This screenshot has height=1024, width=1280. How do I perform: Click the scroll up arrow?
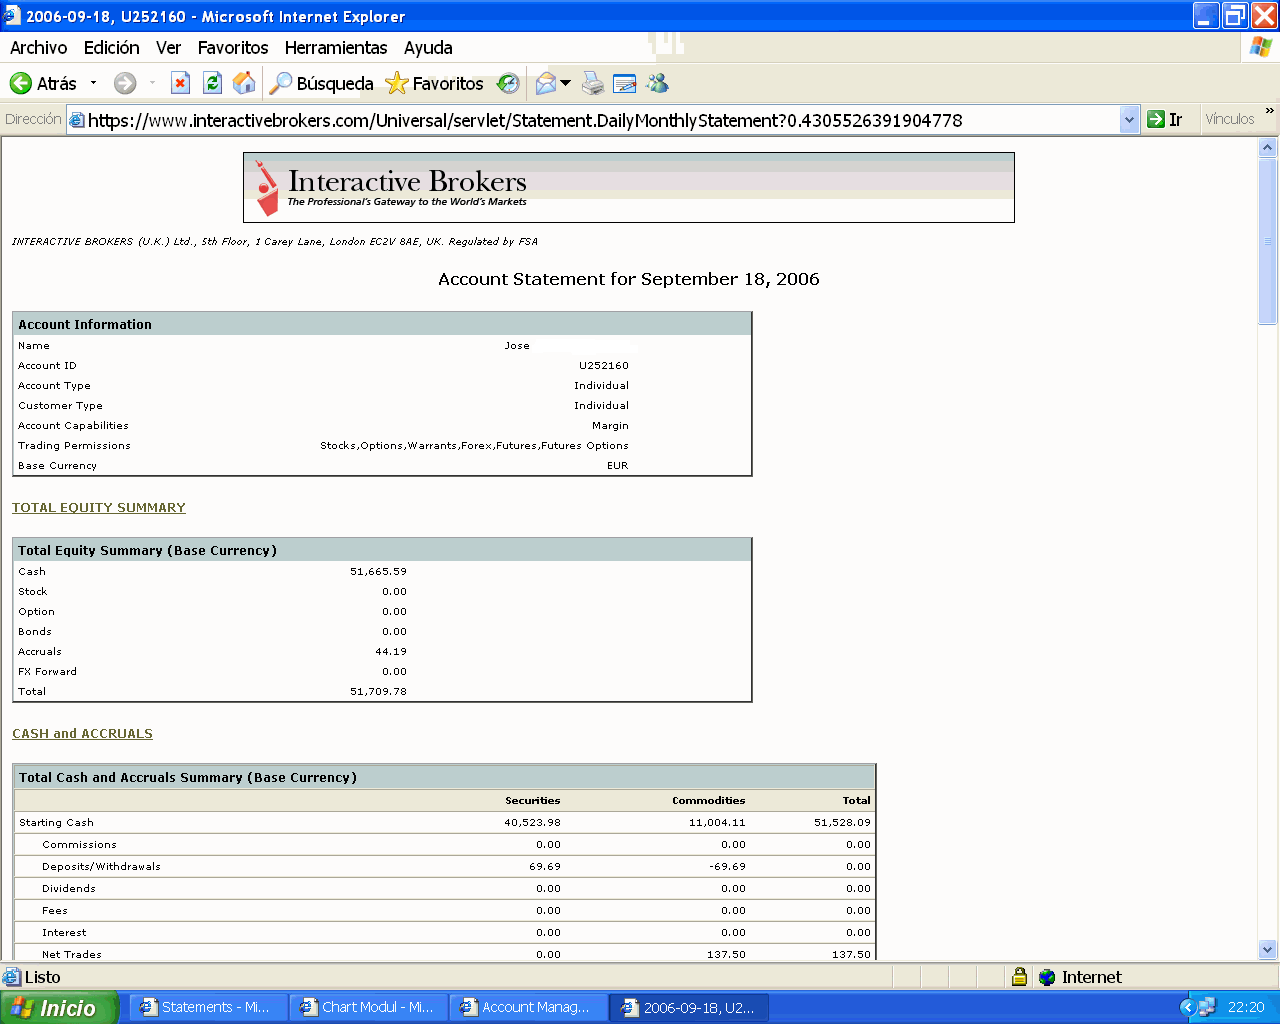(1268, 147)
